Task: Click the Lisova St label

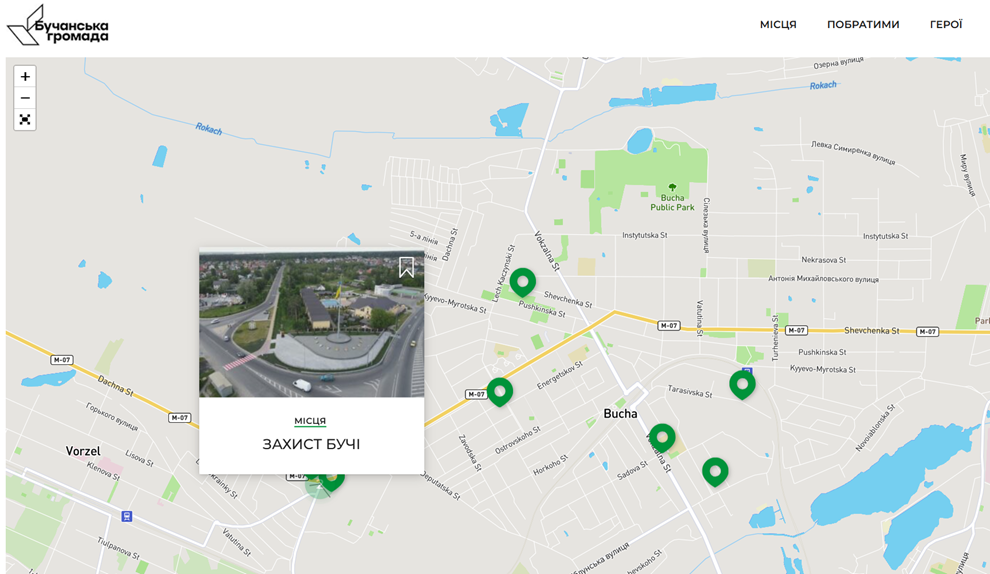Action: click(x=140, y=458)
